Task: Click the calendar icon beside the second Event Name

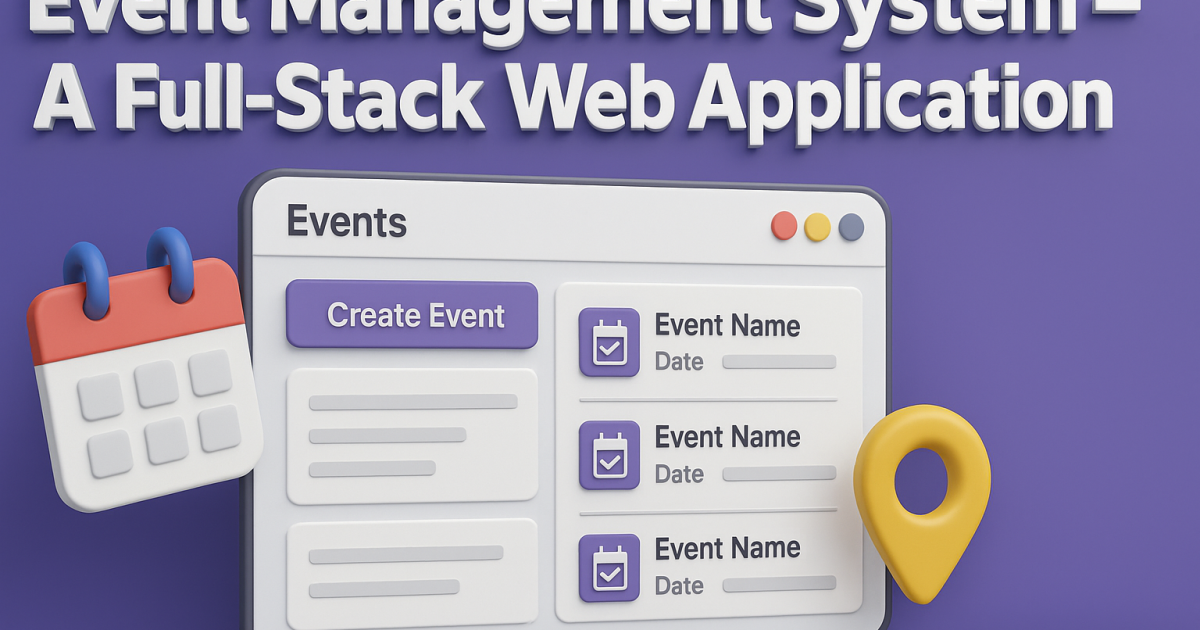Action: pos(610,454)
